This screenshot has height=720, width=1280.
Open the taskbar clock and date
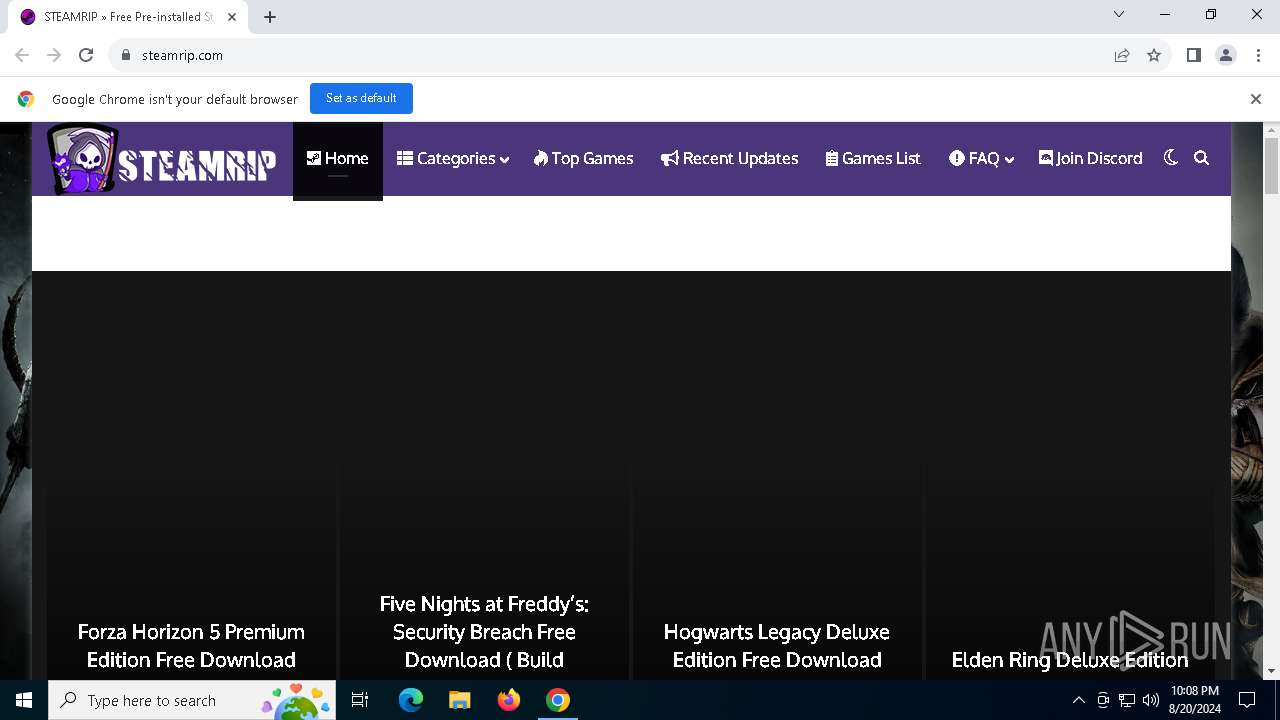(1195, 700)
